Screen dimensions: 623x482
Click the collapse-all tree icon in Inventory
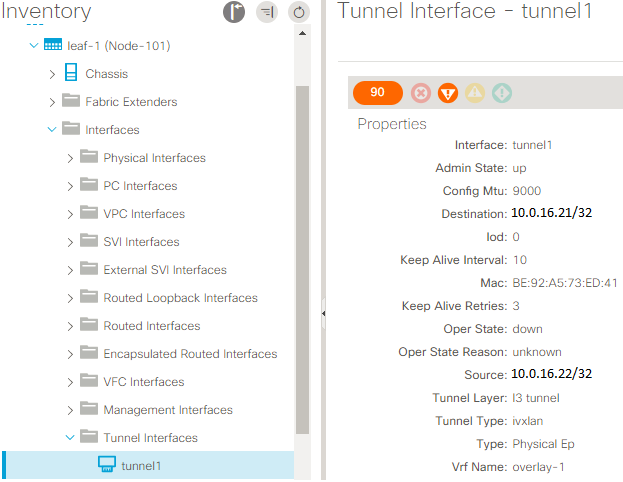[267, 12]
